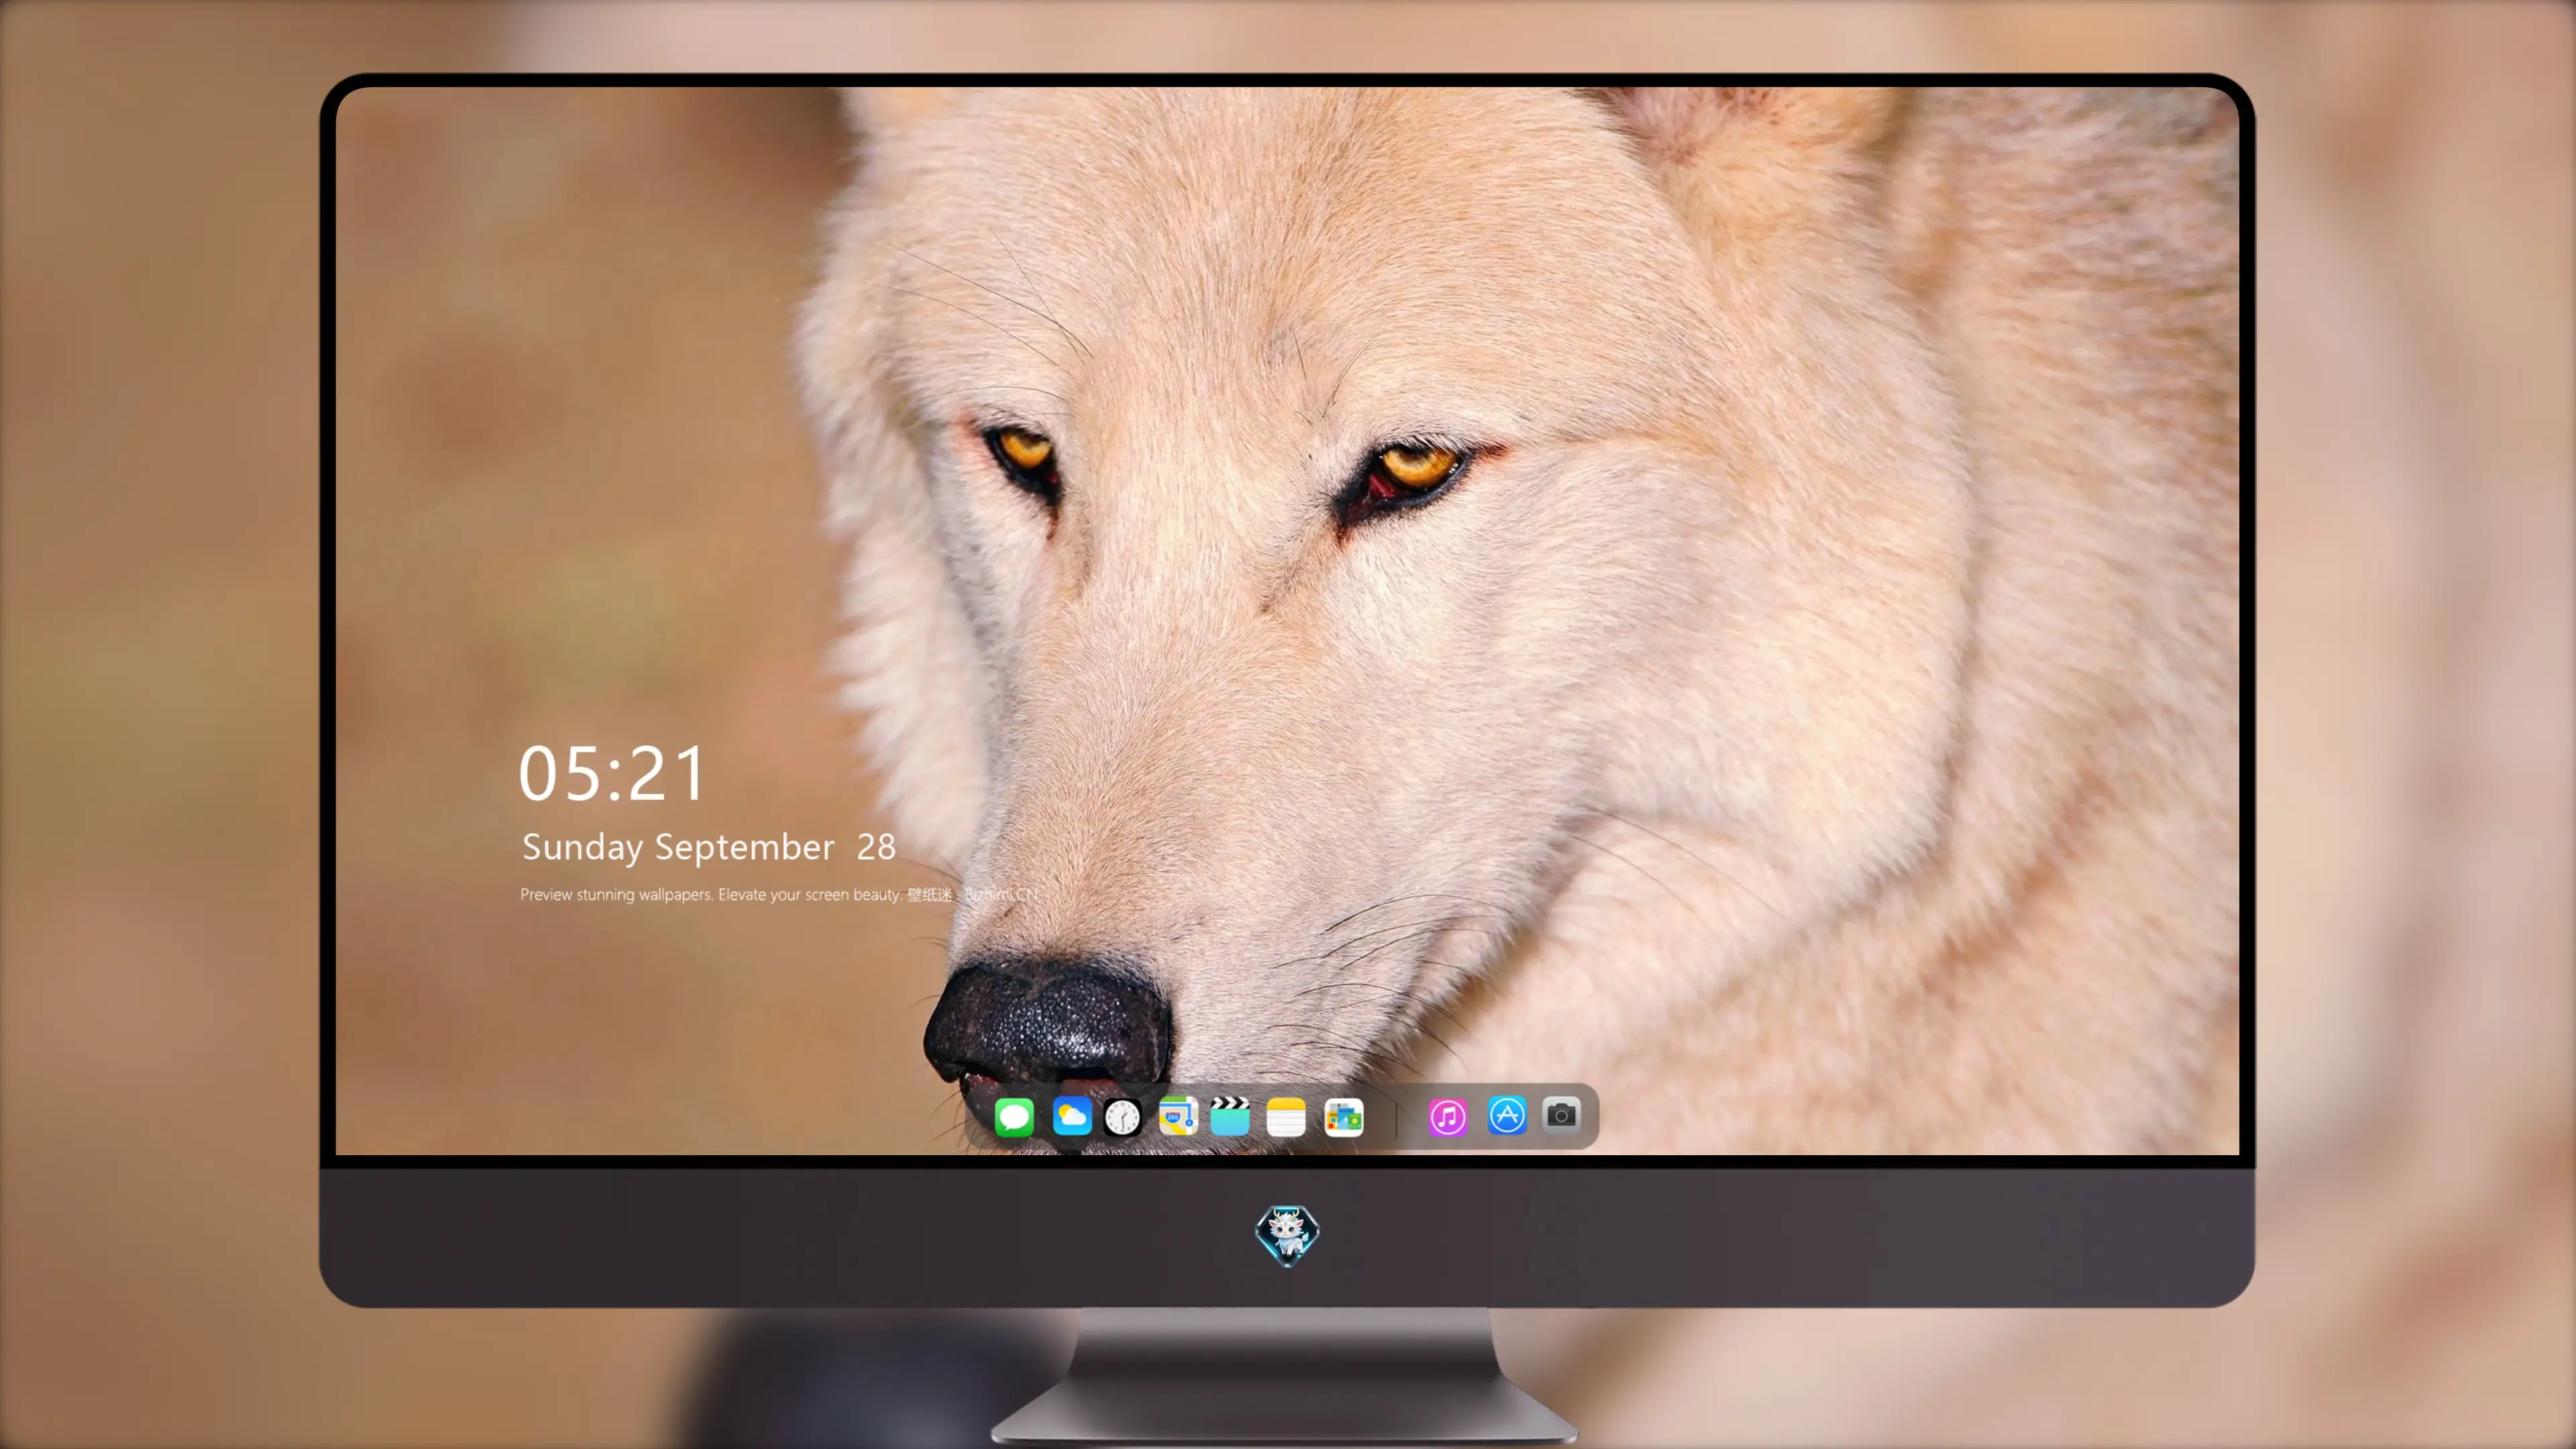Click the dragon logo on the monitor bezel

click(x=1287, y=1235)
